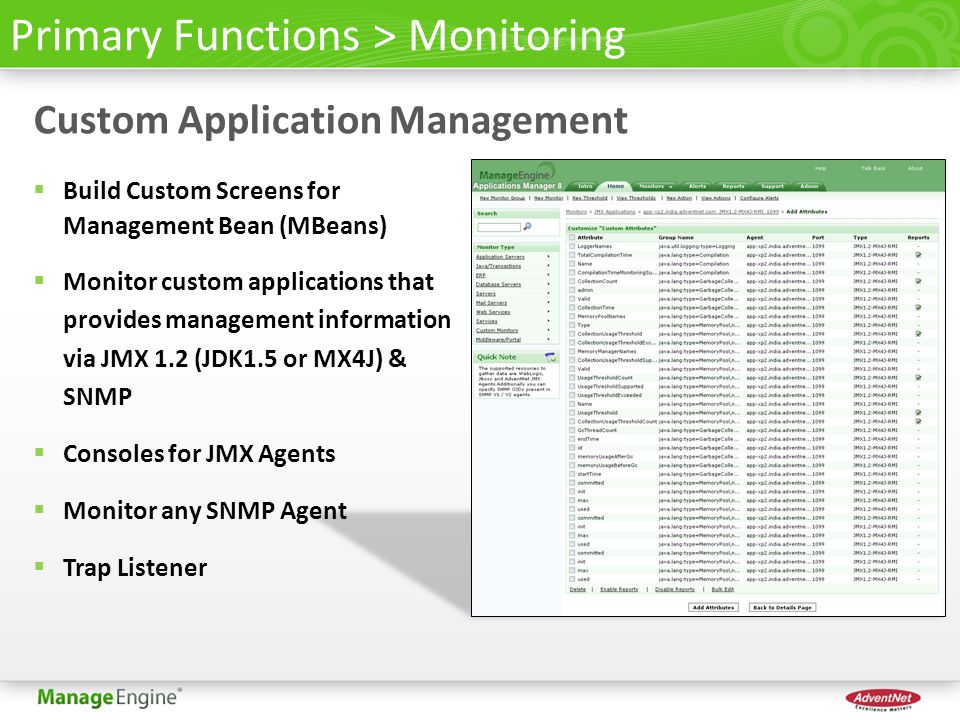This screenshot has height=720, width=960.
Task: Focus the Search input field
Action: point(499,227)
